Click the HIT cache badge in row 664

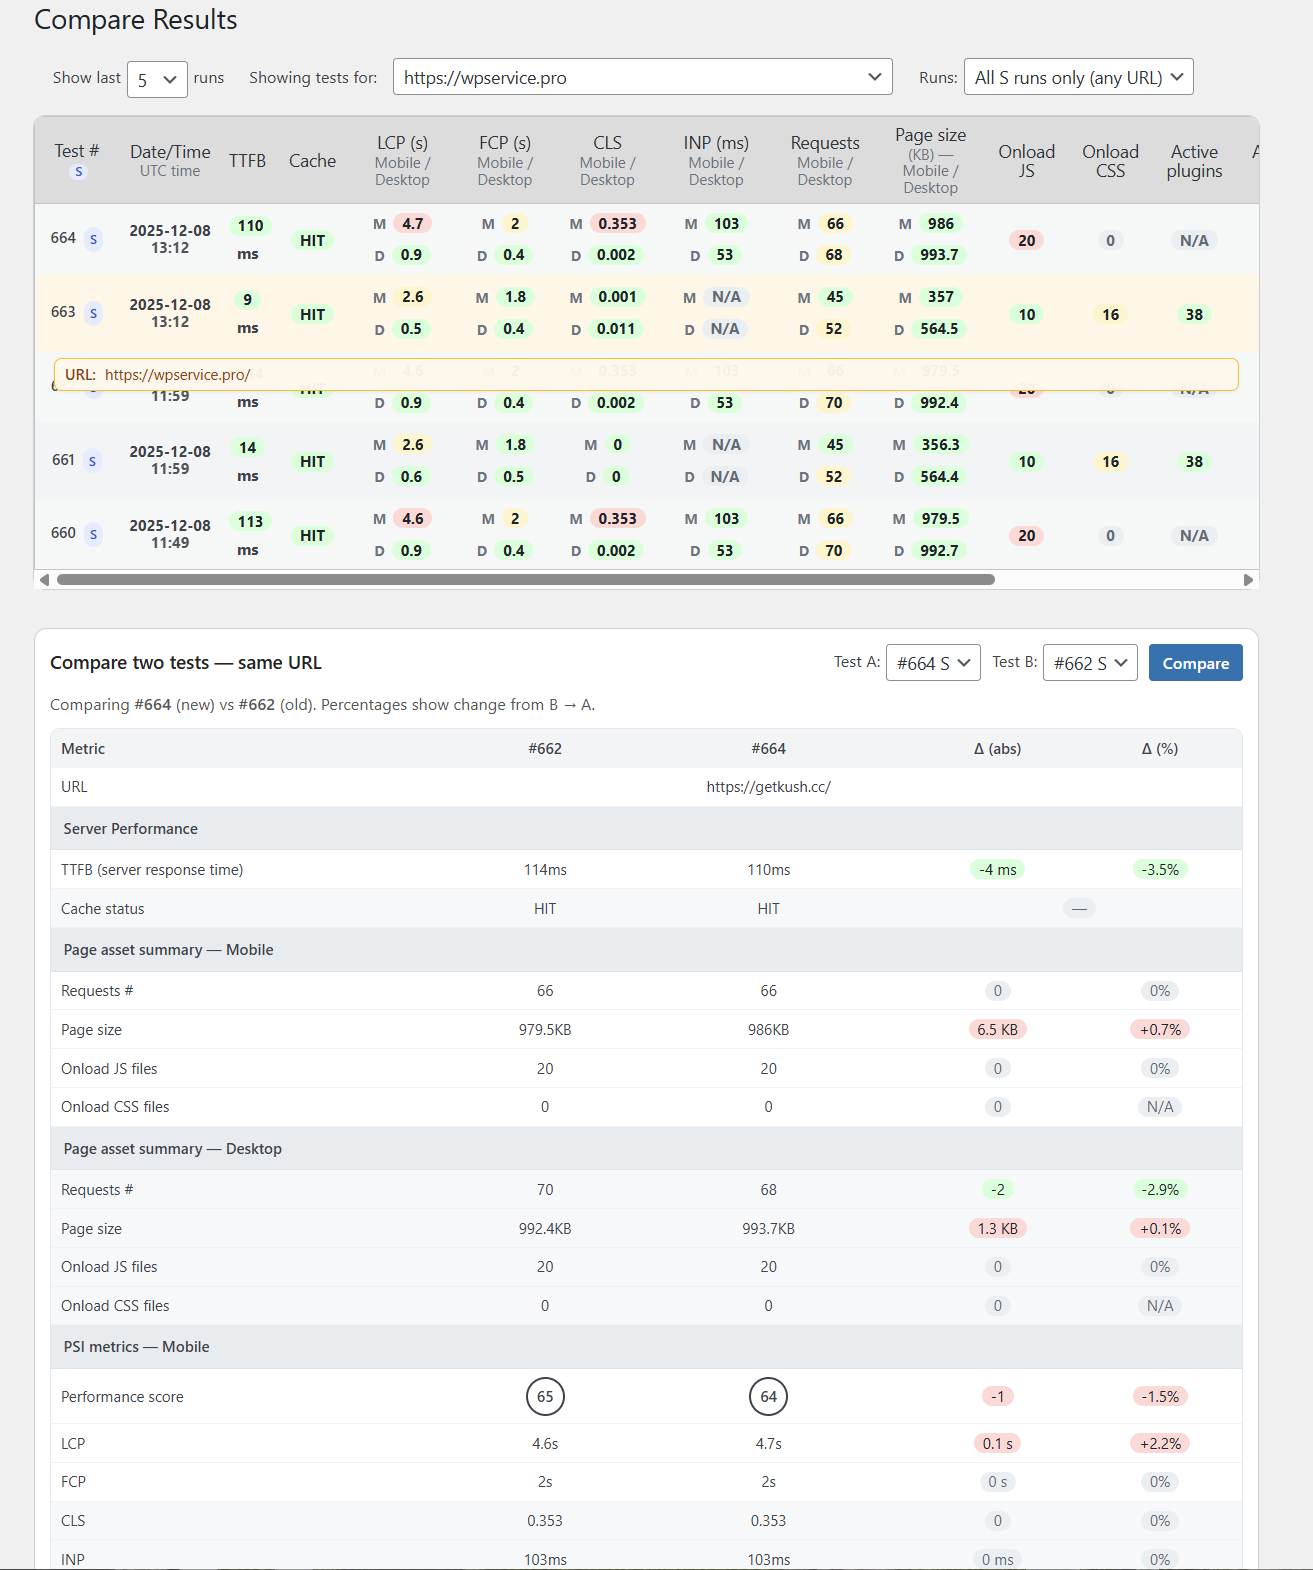(312, 241)
